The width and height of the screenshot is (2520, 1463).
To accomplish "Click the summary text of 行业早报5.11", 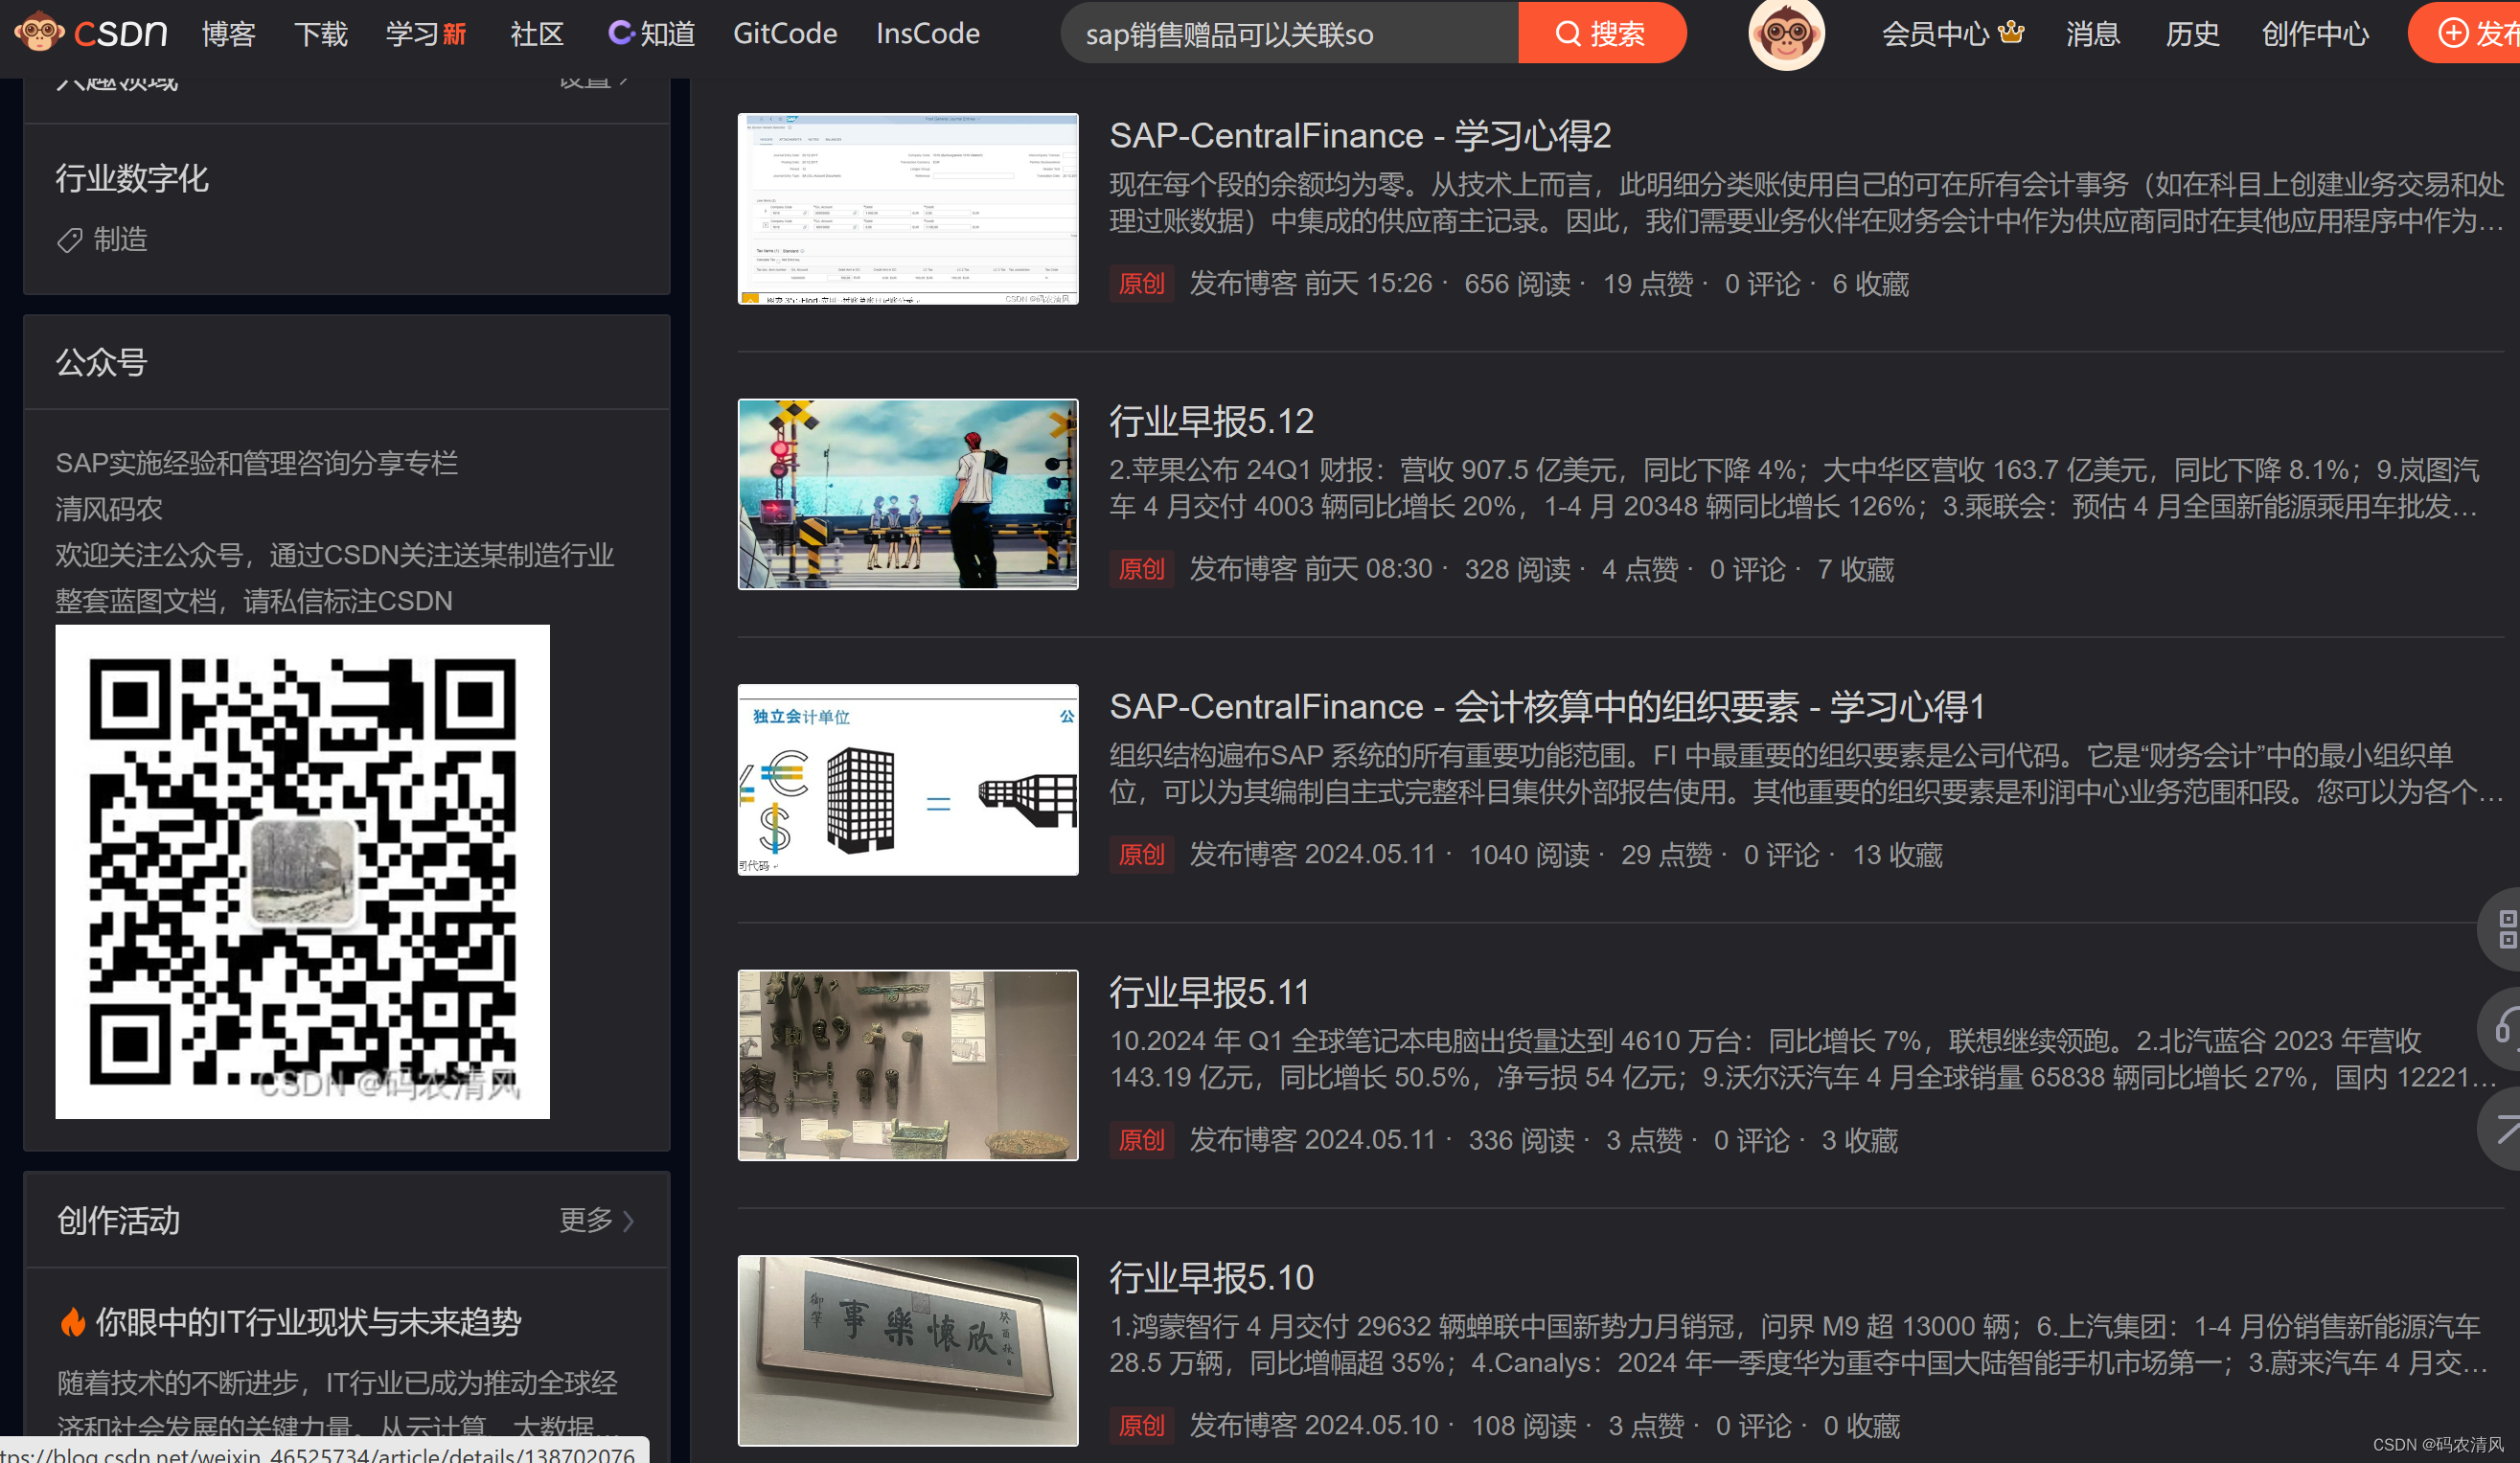I will 1803,1059.
